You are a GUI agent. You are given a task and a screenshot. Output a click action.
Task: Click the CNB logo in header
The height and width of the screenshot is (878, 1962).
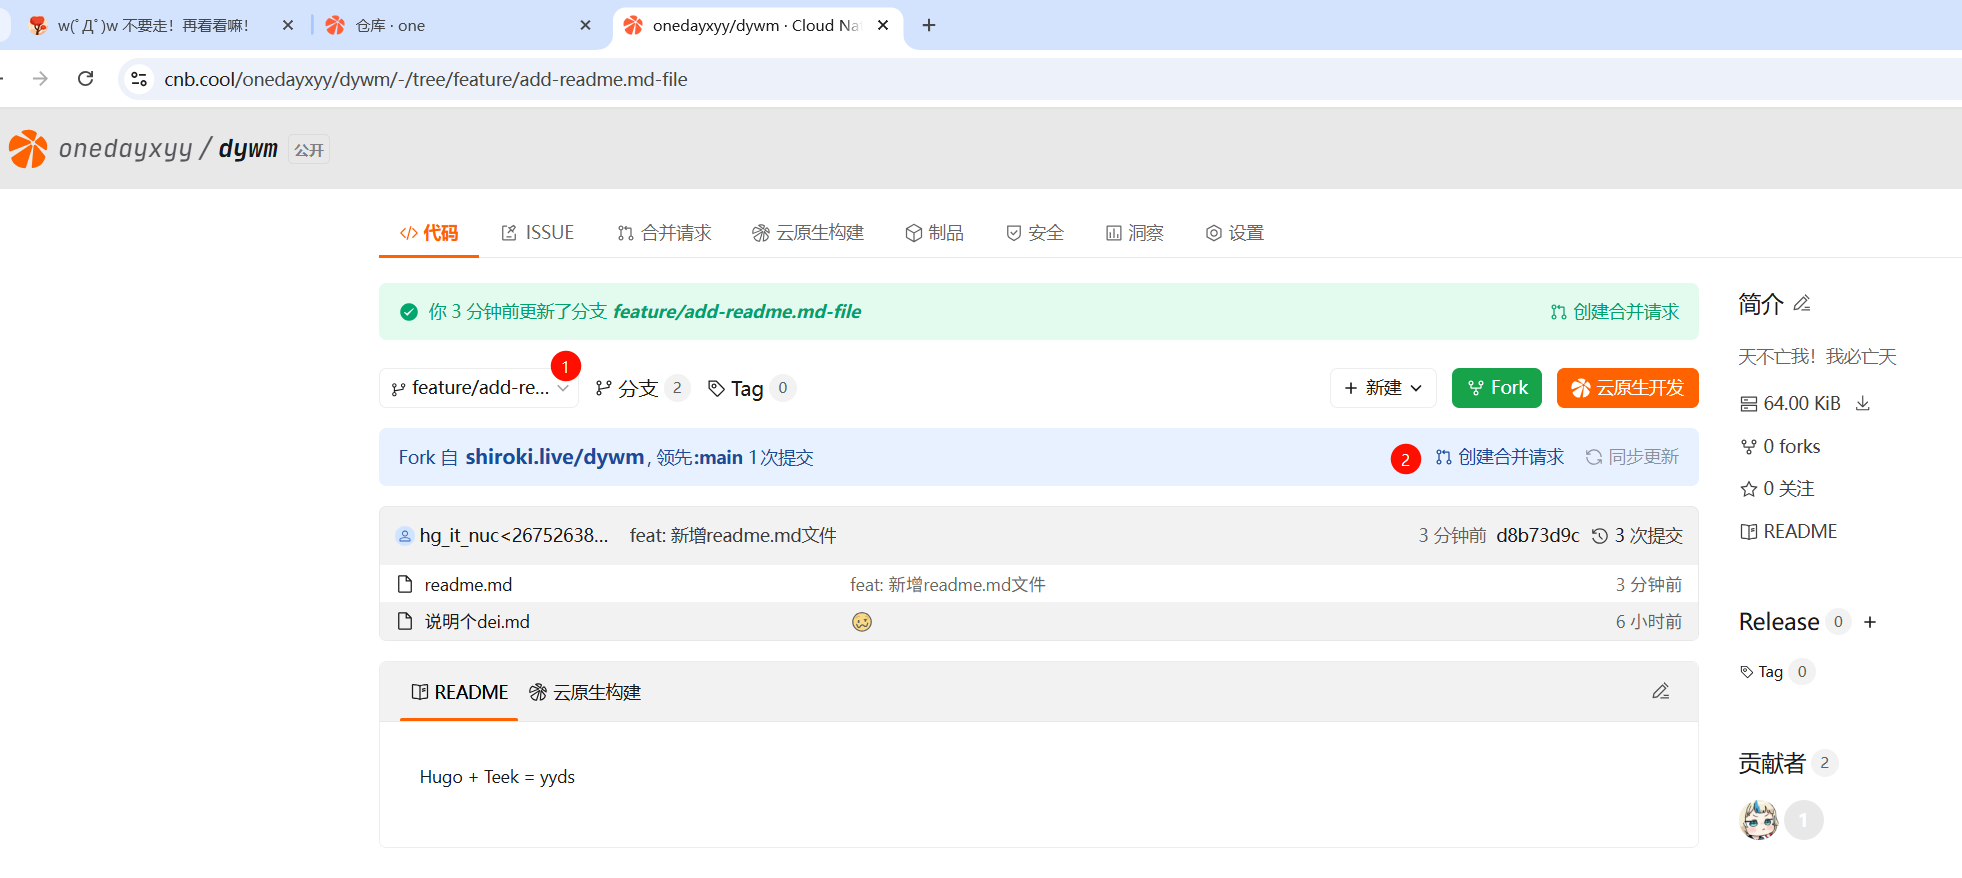(28, 149)
